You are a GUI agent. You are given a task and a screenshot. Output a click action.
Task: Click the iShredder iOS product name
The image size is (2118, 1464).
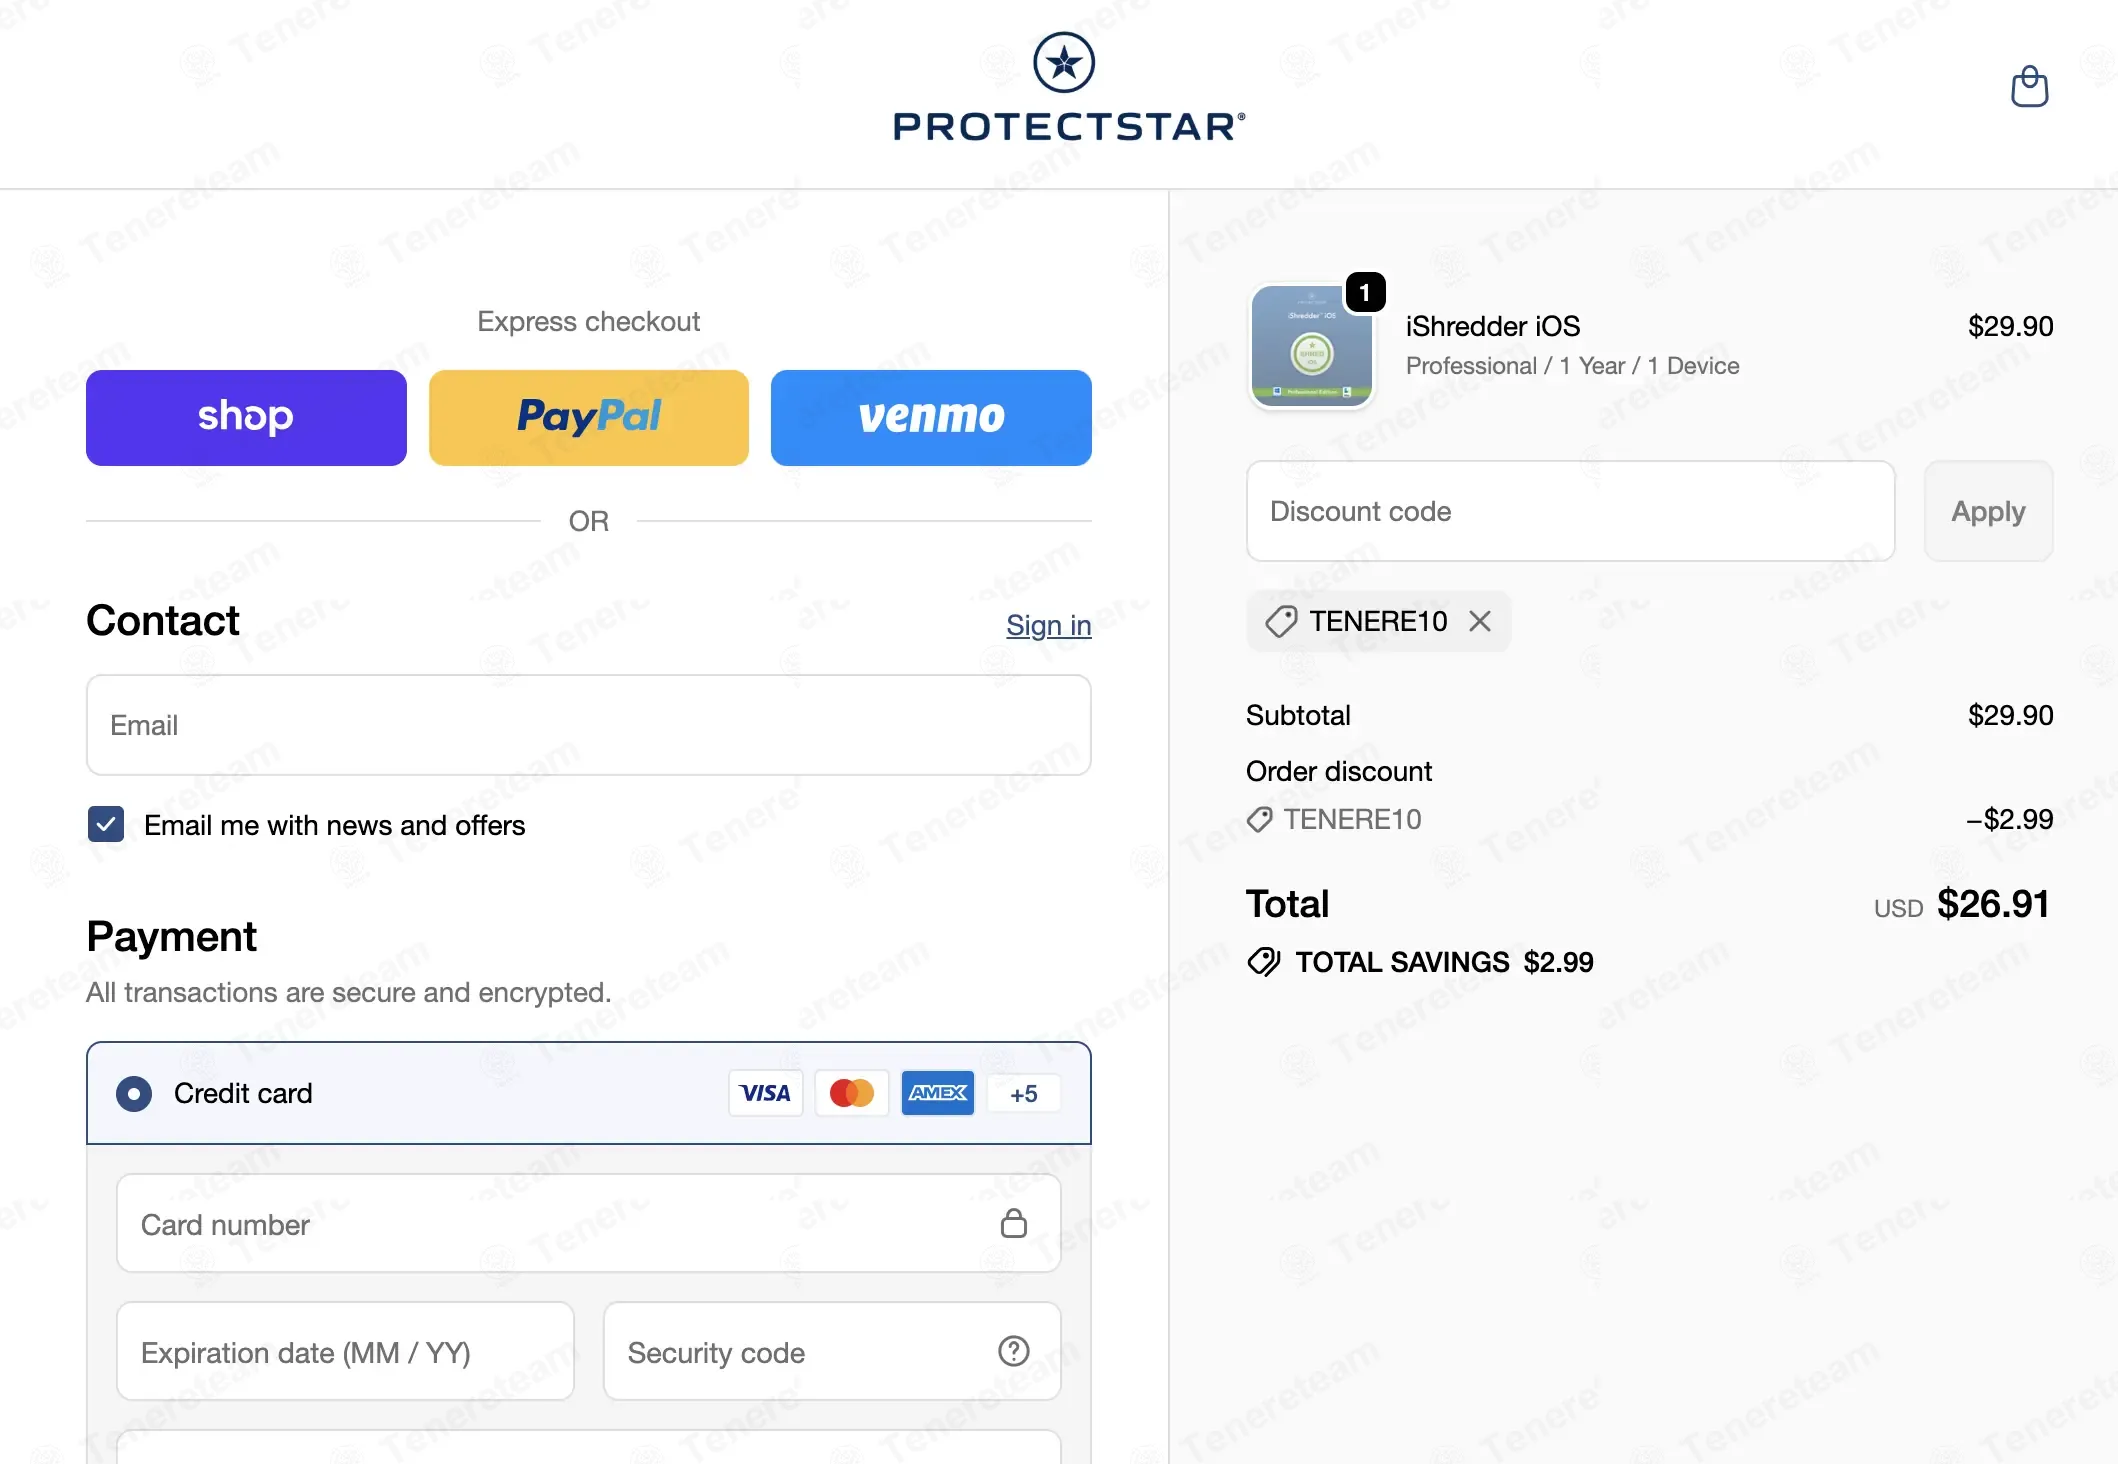[x=1492, y=326]
